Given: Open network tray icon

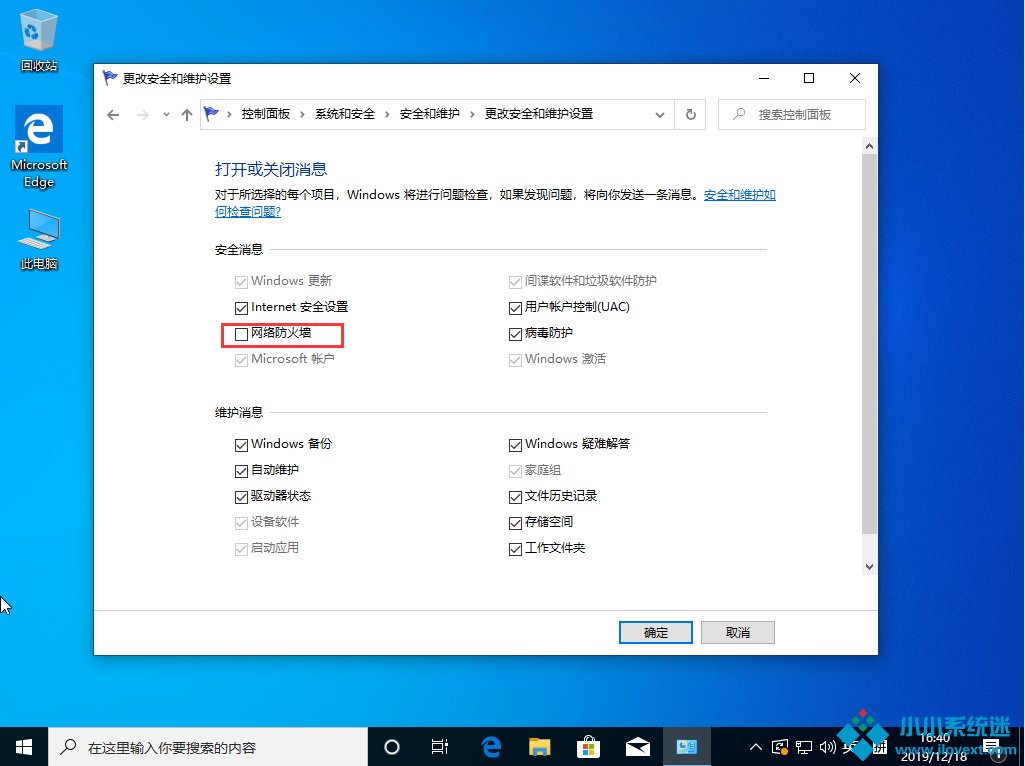Looking at the screenshot, I should (803, 747).
